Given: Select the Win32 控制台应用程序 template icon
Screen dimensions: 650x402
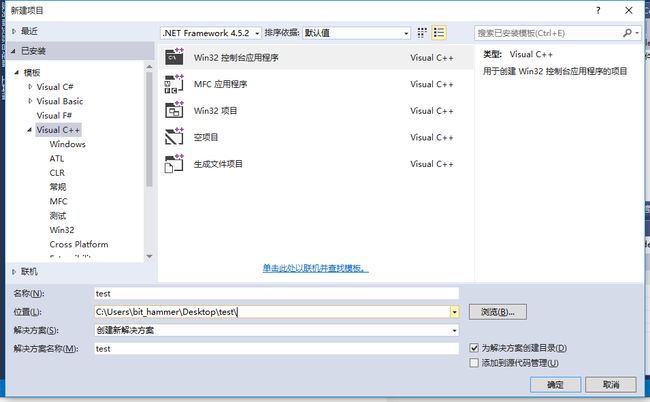Looking at the screenshot, I should [x=174, y=57].
